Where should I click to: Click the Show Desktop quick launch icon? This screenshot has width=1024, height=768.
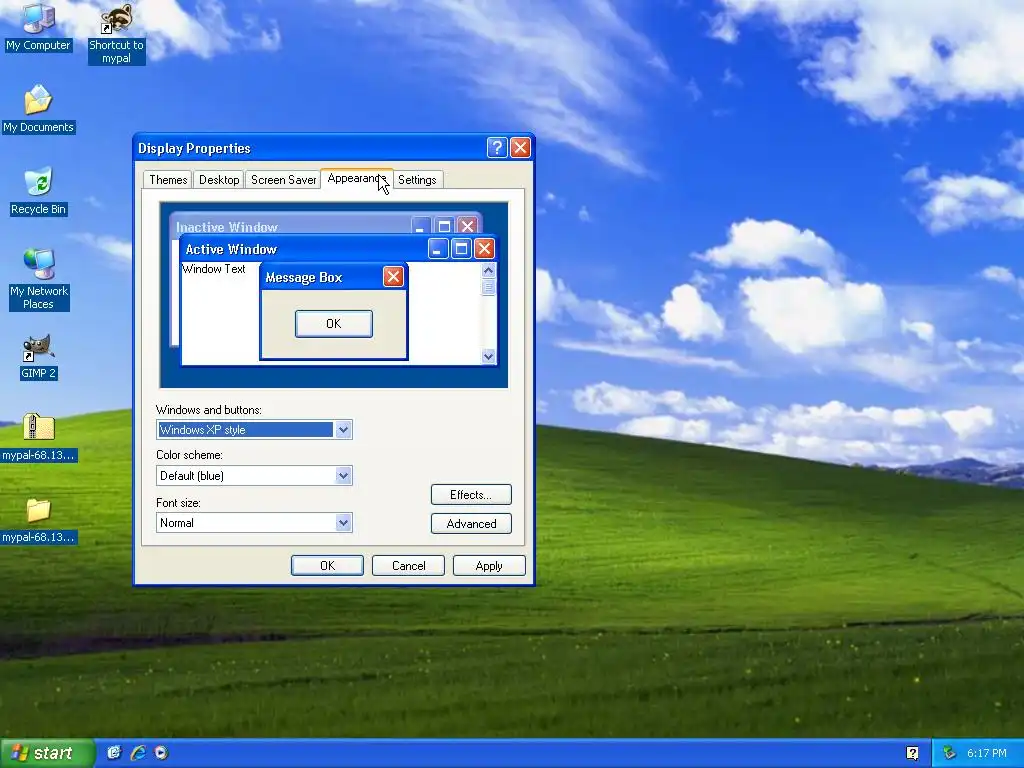coord(114,753)
